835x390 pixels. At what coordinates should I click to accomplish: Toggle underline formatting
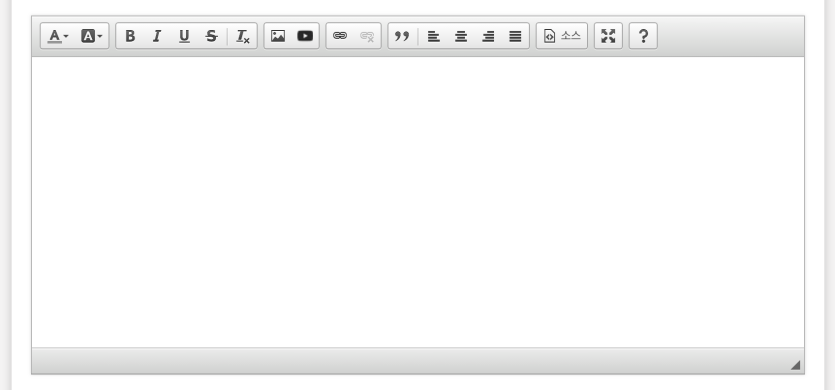[184, 36]
